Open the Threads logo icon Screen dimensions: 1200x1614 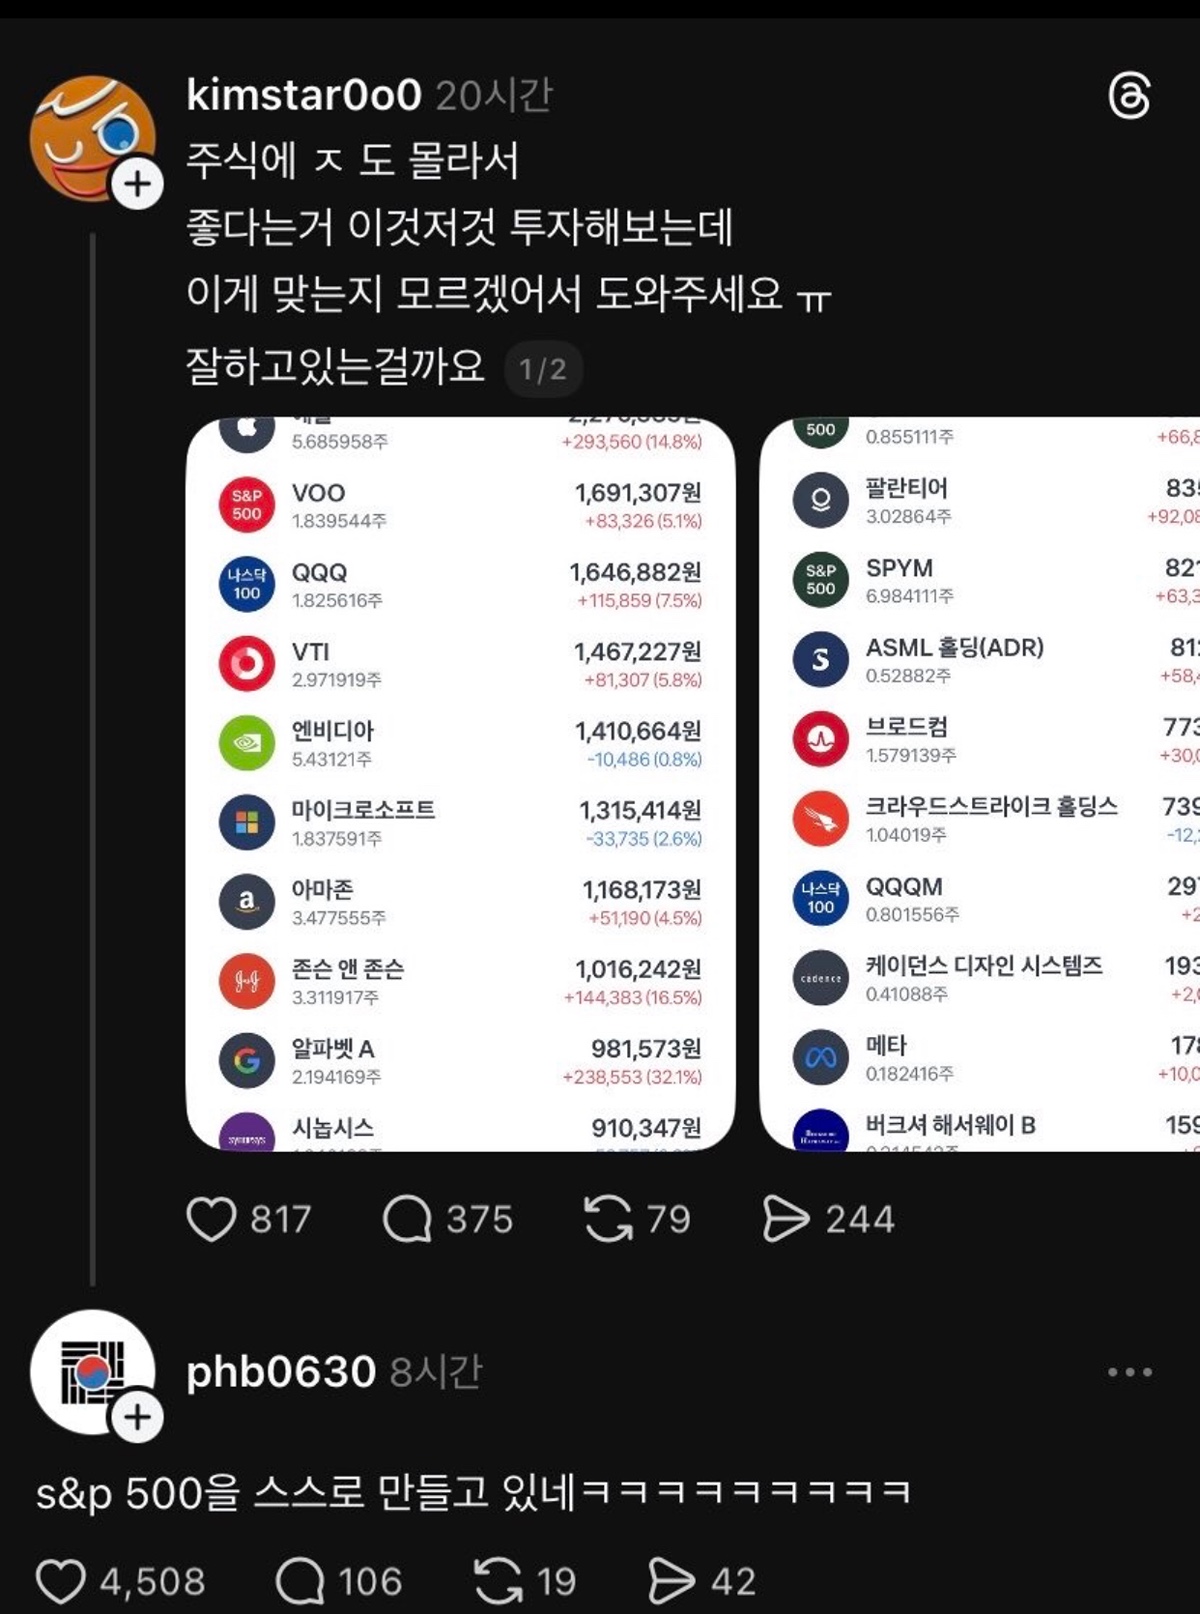pyautogui.click(x=1130, y=96)
